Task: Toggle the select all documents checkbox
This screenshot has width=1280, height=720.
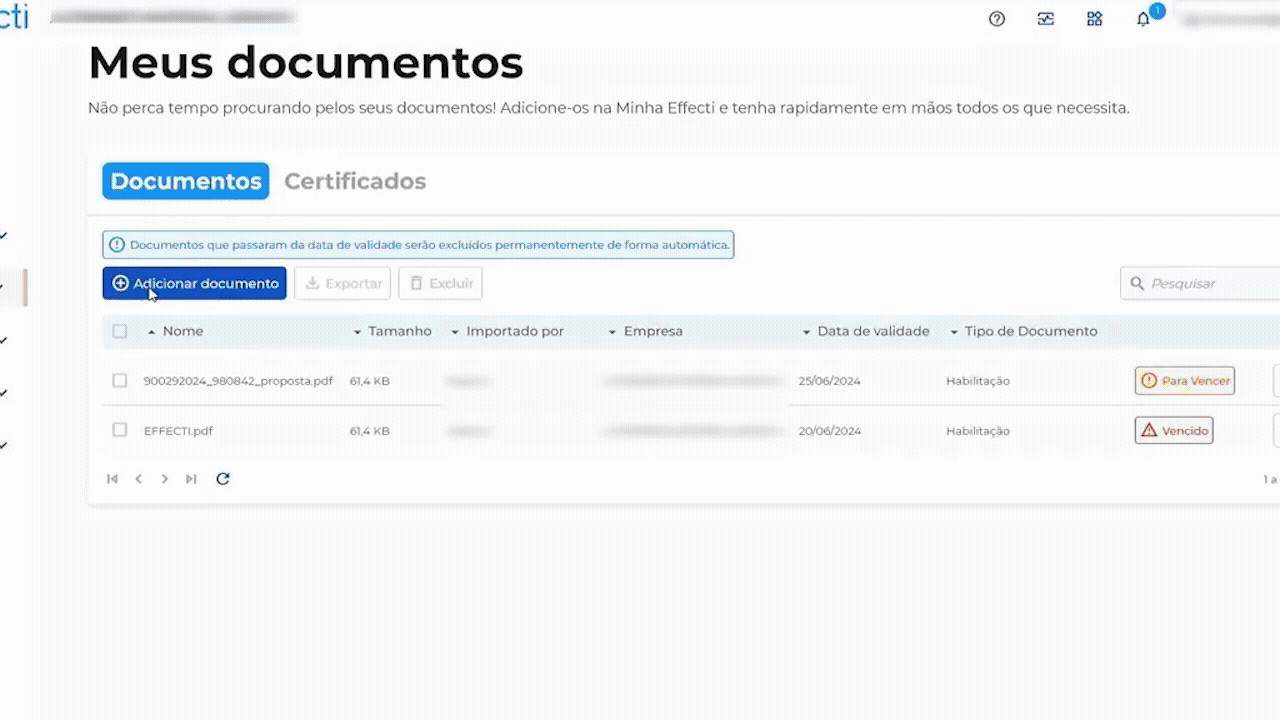Action: point(120,331)
